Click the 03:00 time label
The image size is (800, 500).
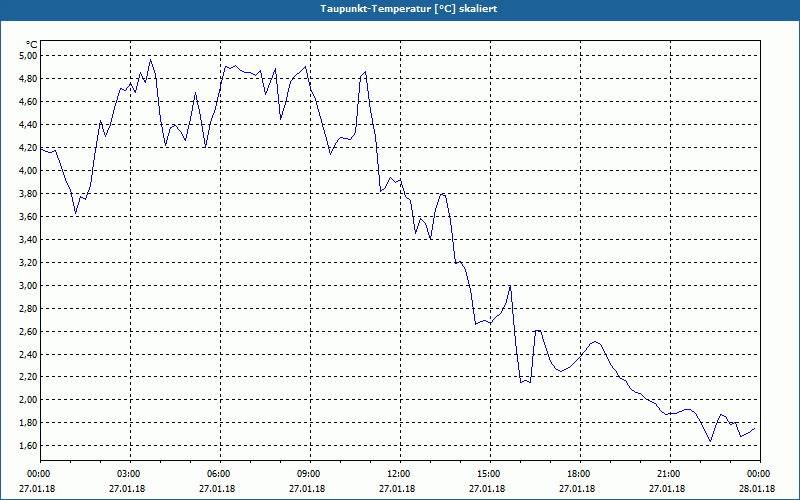click(130, 474)
